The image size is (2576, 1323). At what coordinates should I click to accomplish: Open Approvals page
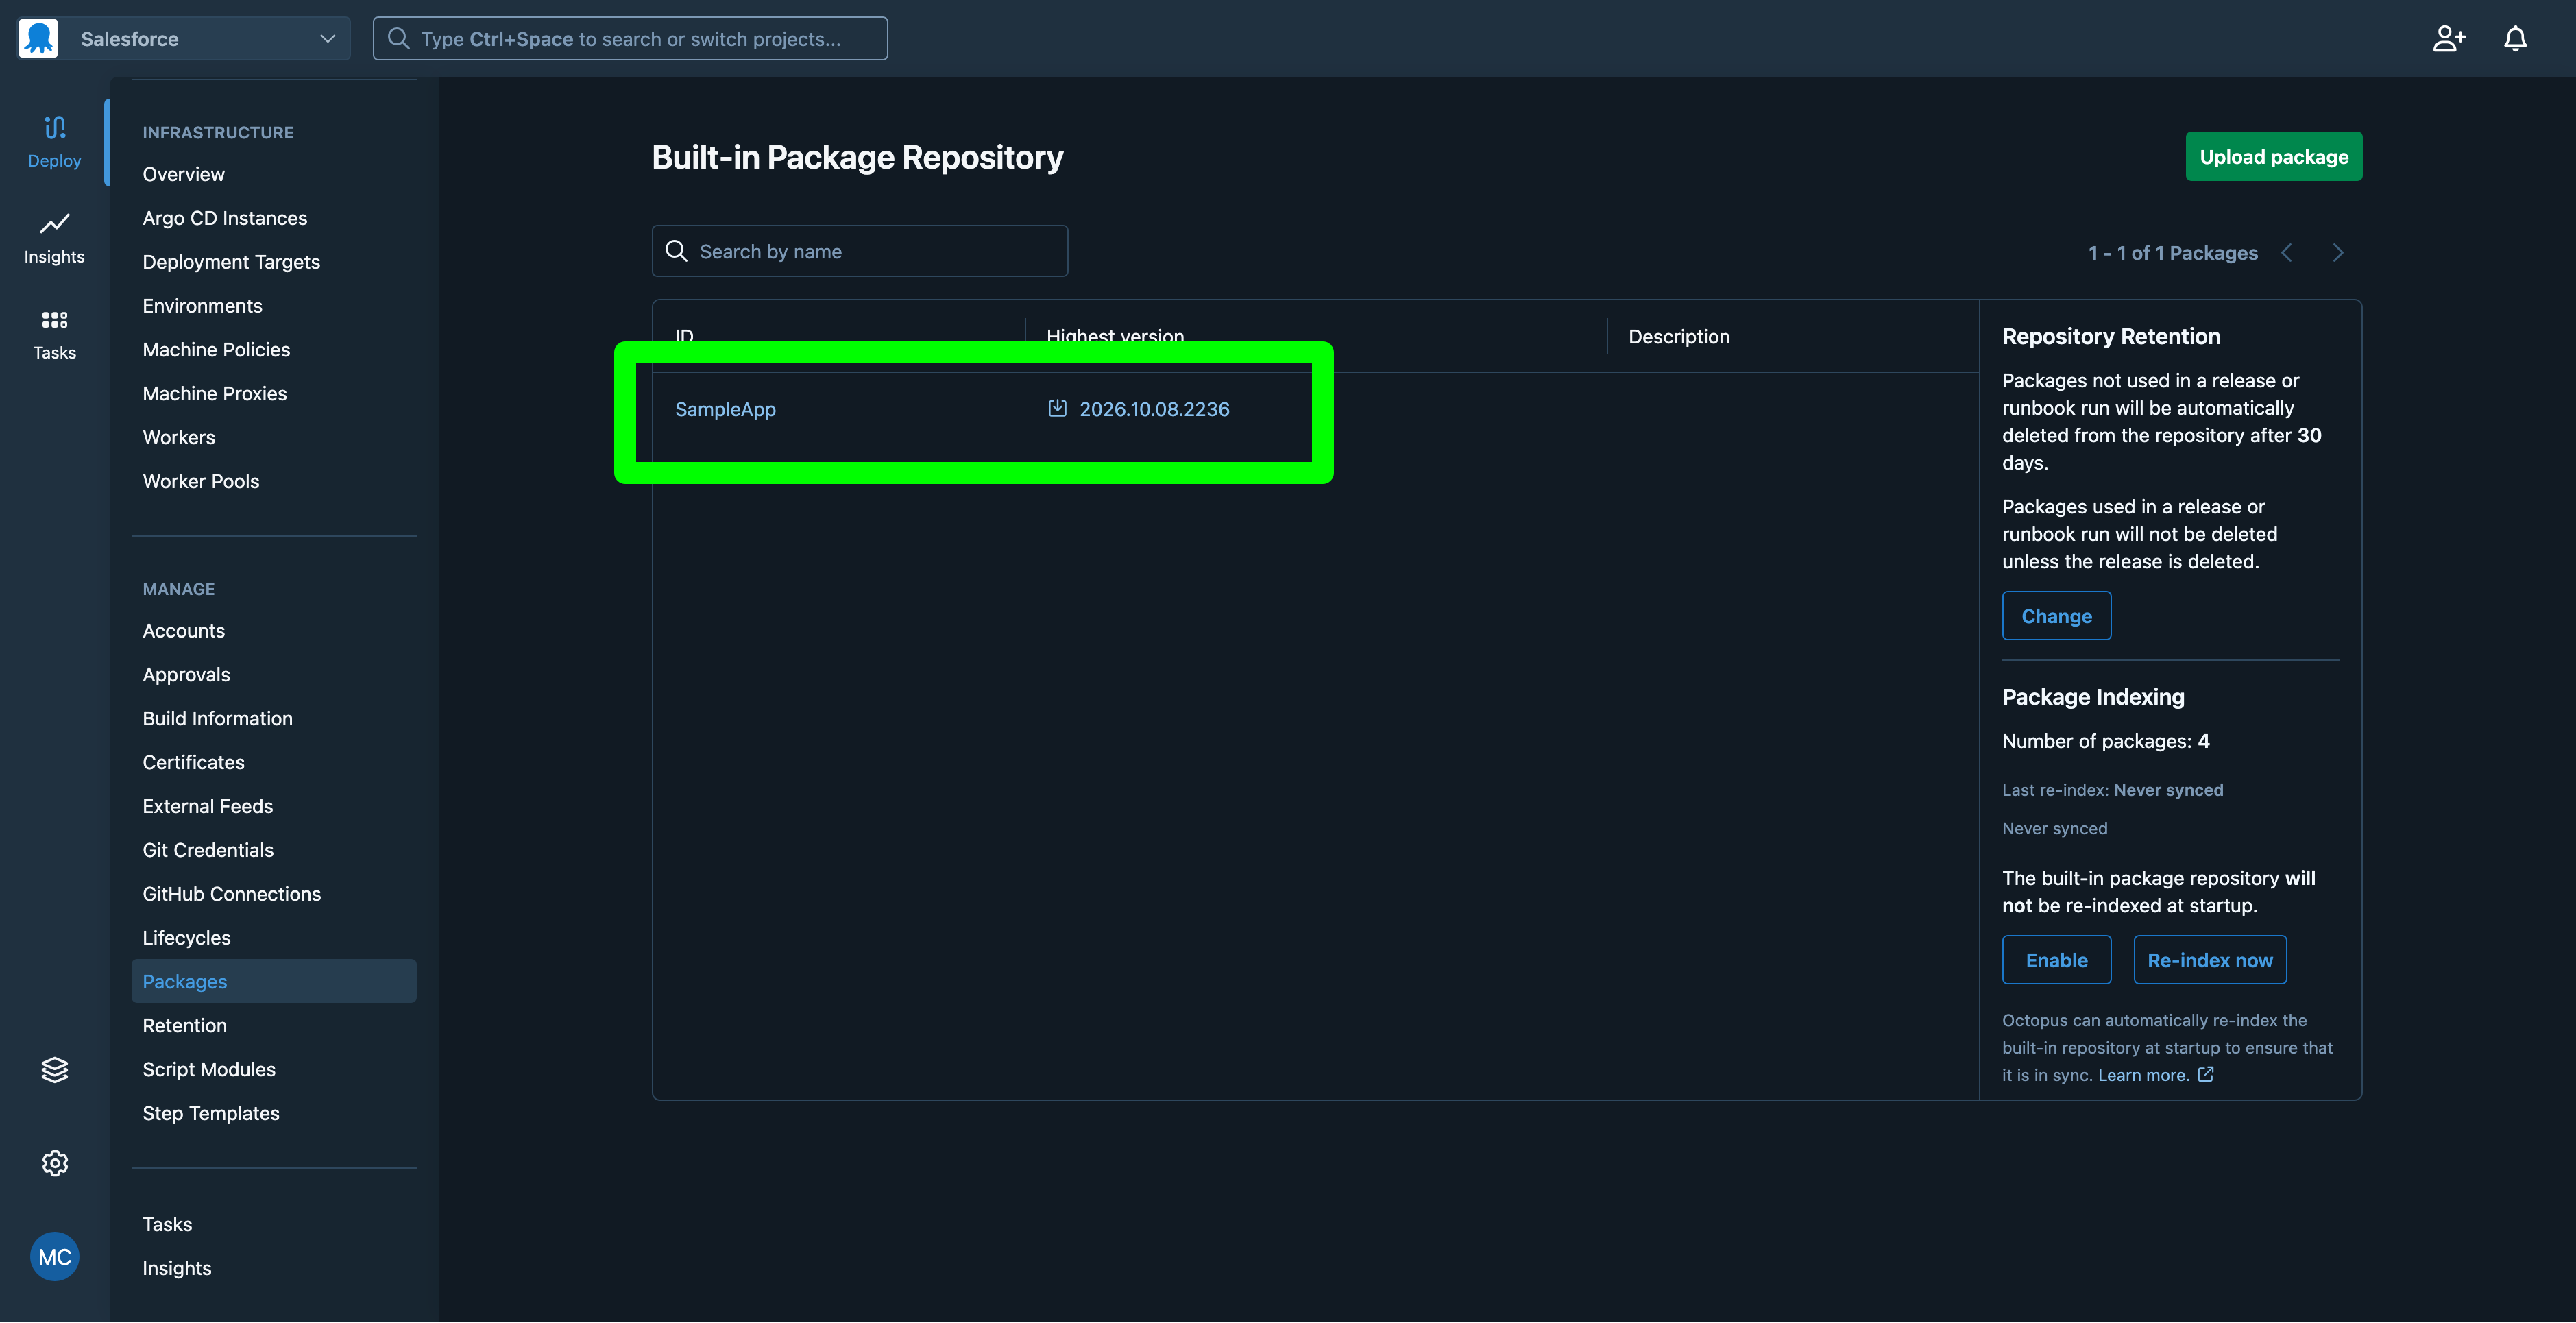186,675
